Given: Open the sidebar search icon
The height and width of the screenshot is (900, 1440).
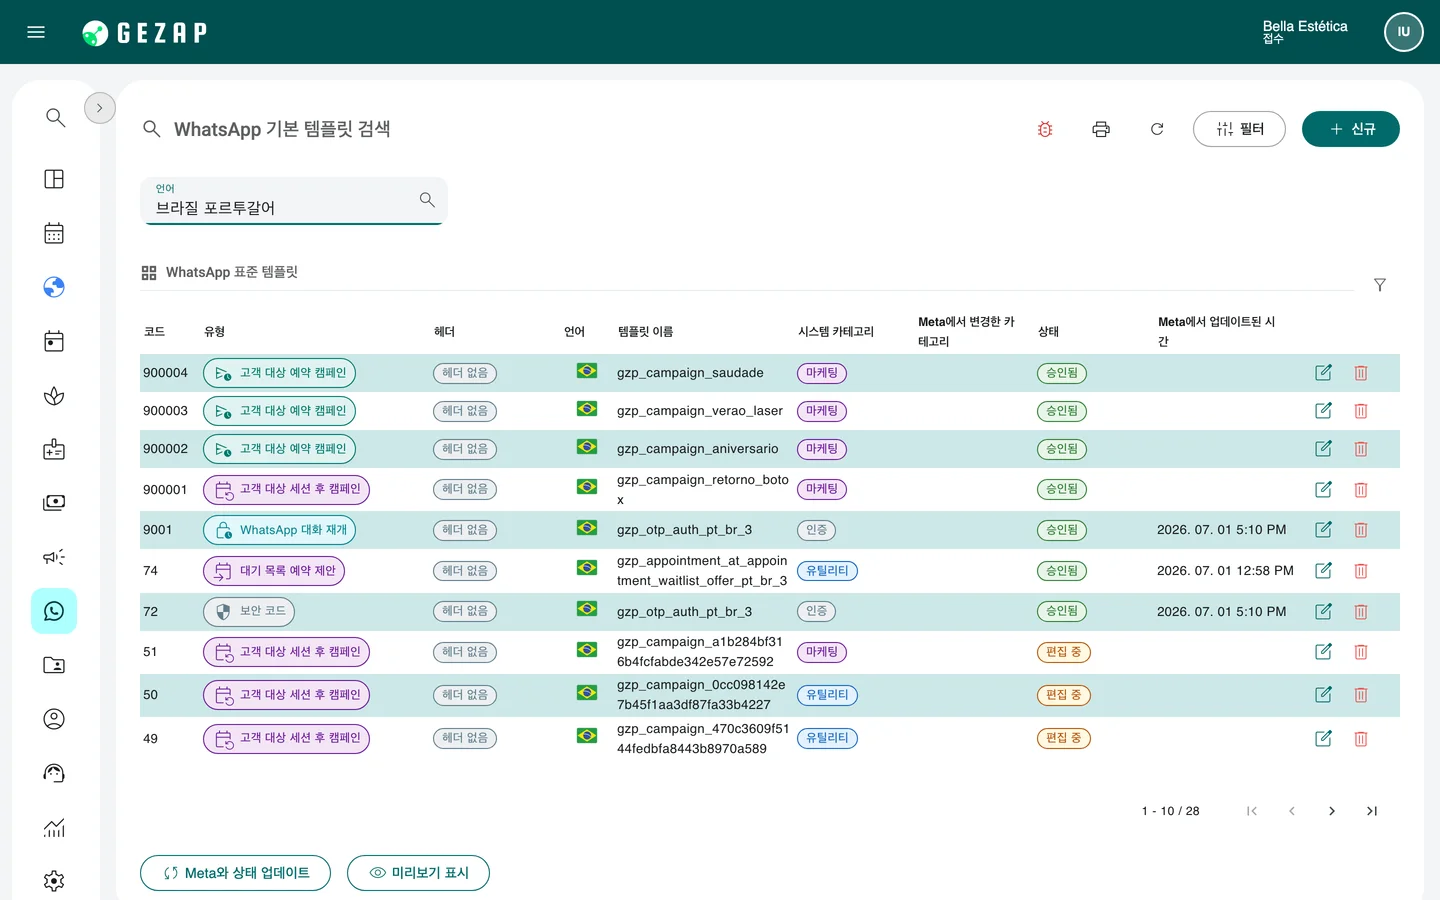Looking at the screenshot, I should [55, 117].
